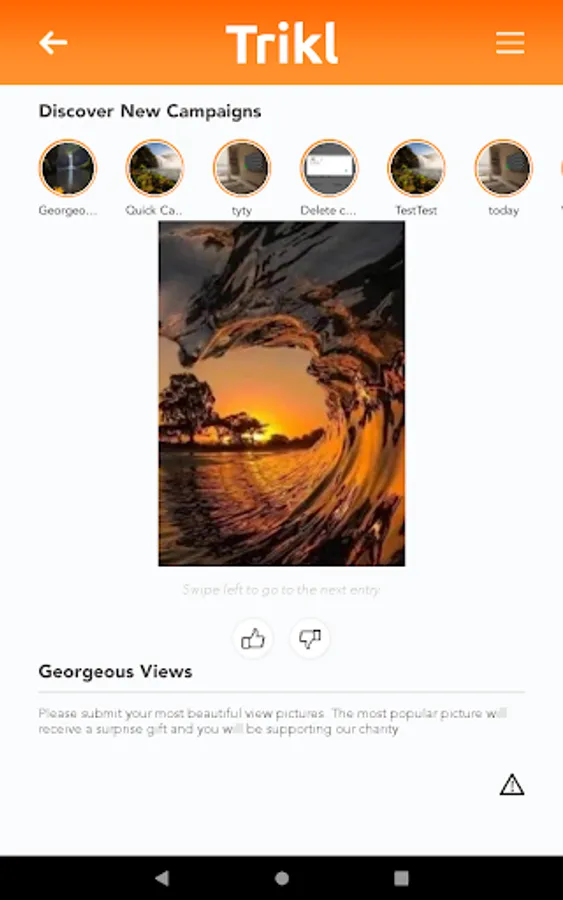Screen dimensions: 563x900
Task: Tap Android recent apps square button
Action: tap(401, 878)
